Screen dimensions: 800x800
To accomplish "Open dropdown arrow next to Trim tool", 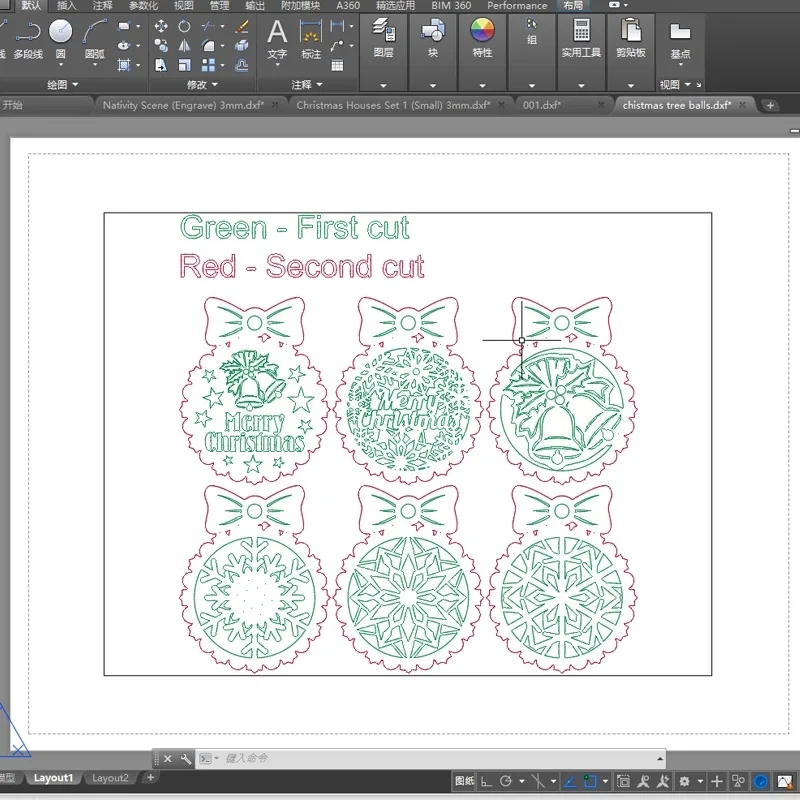I will tap(222, 26).
